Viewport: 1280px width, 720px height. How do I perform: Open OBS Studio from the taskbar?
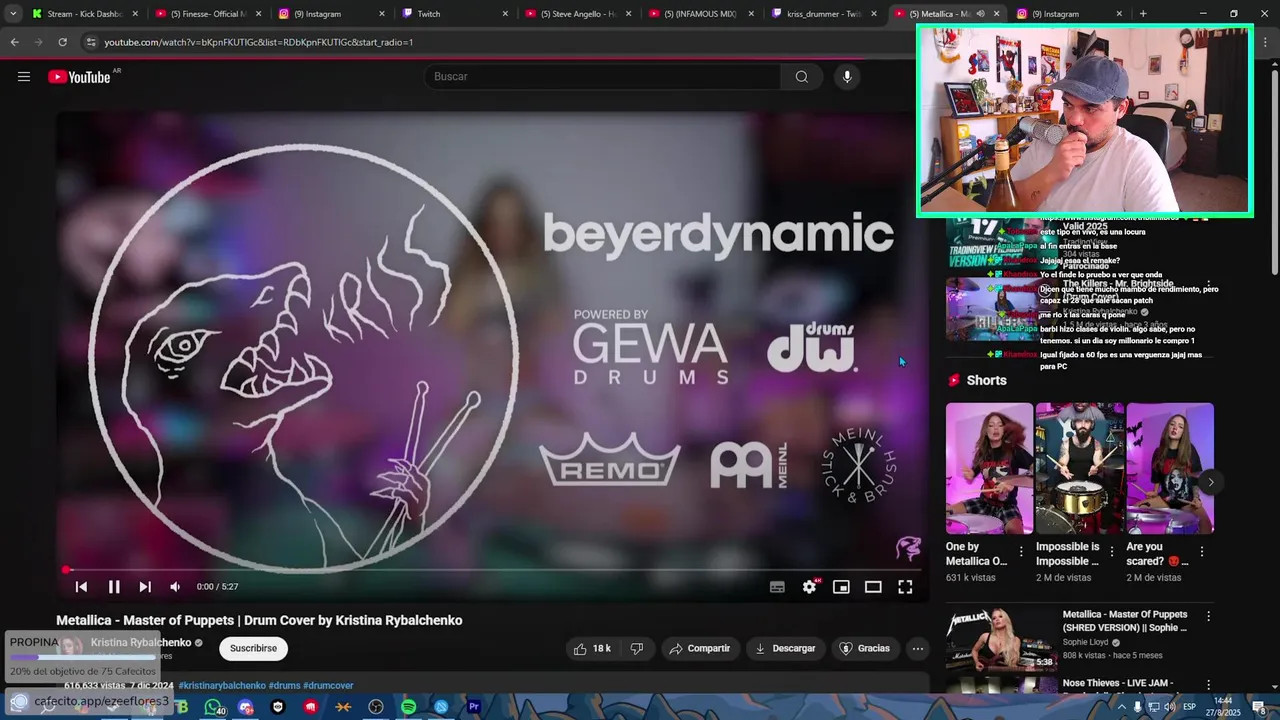tap(376, 707)
